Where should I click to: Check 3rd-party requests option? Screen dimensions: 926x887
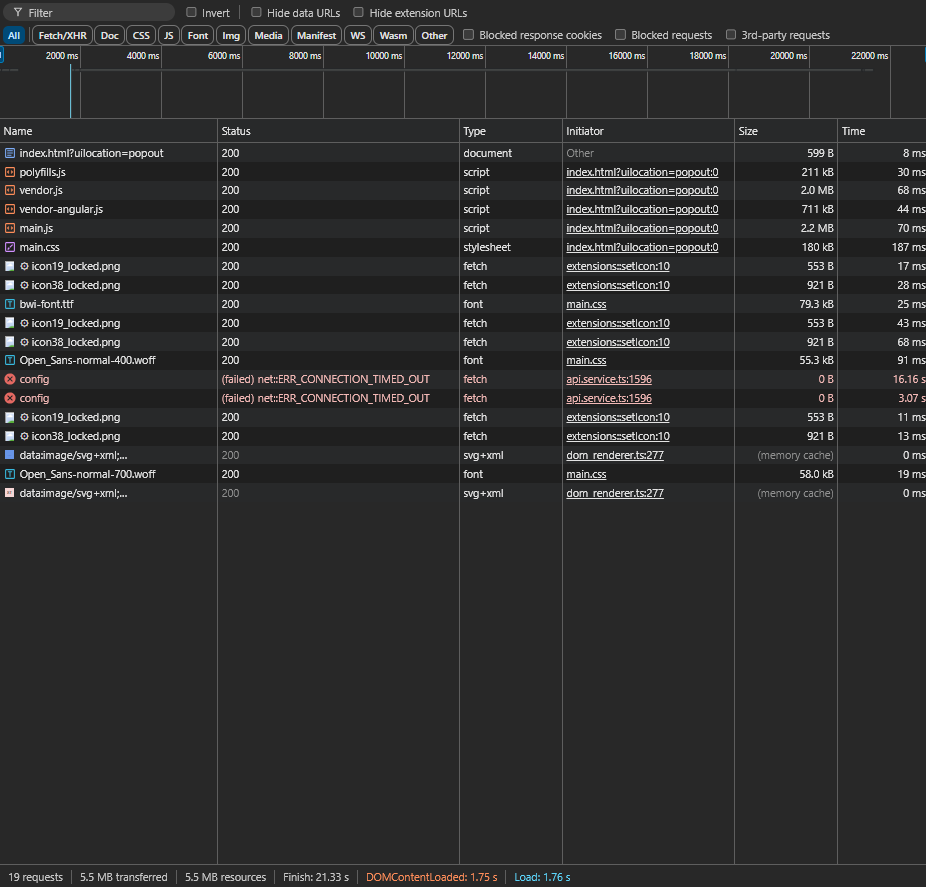point(731,34)
